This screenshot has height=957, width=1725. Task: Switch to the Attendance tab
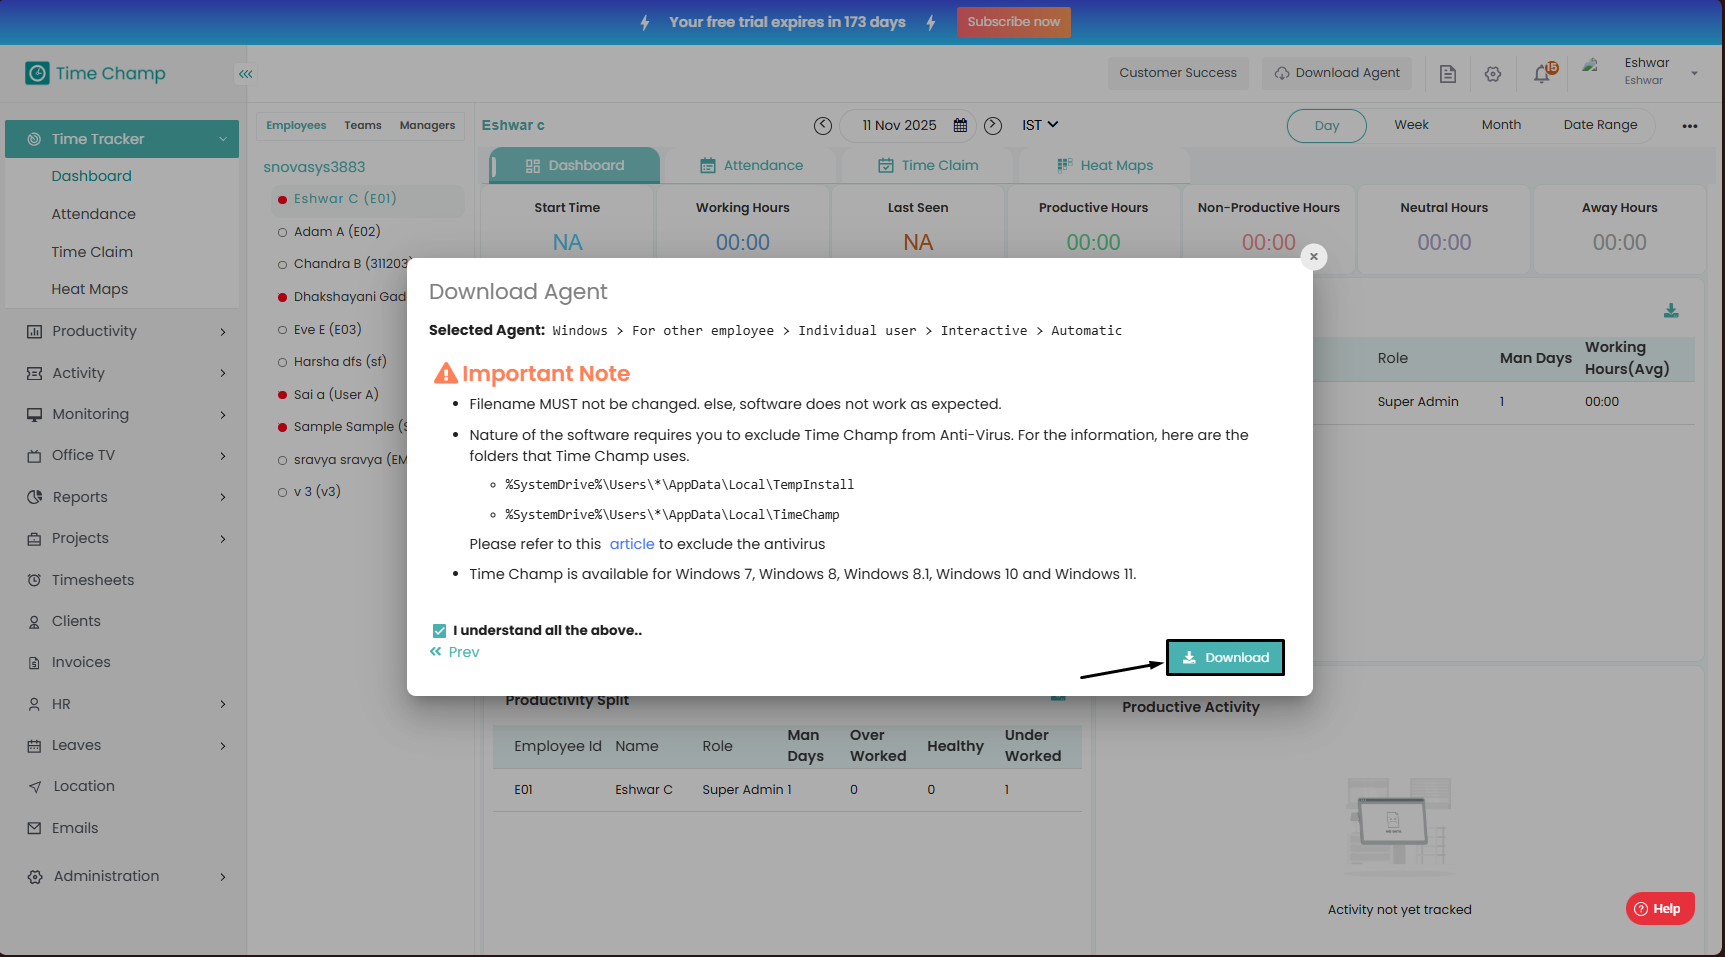click(751, 166)
